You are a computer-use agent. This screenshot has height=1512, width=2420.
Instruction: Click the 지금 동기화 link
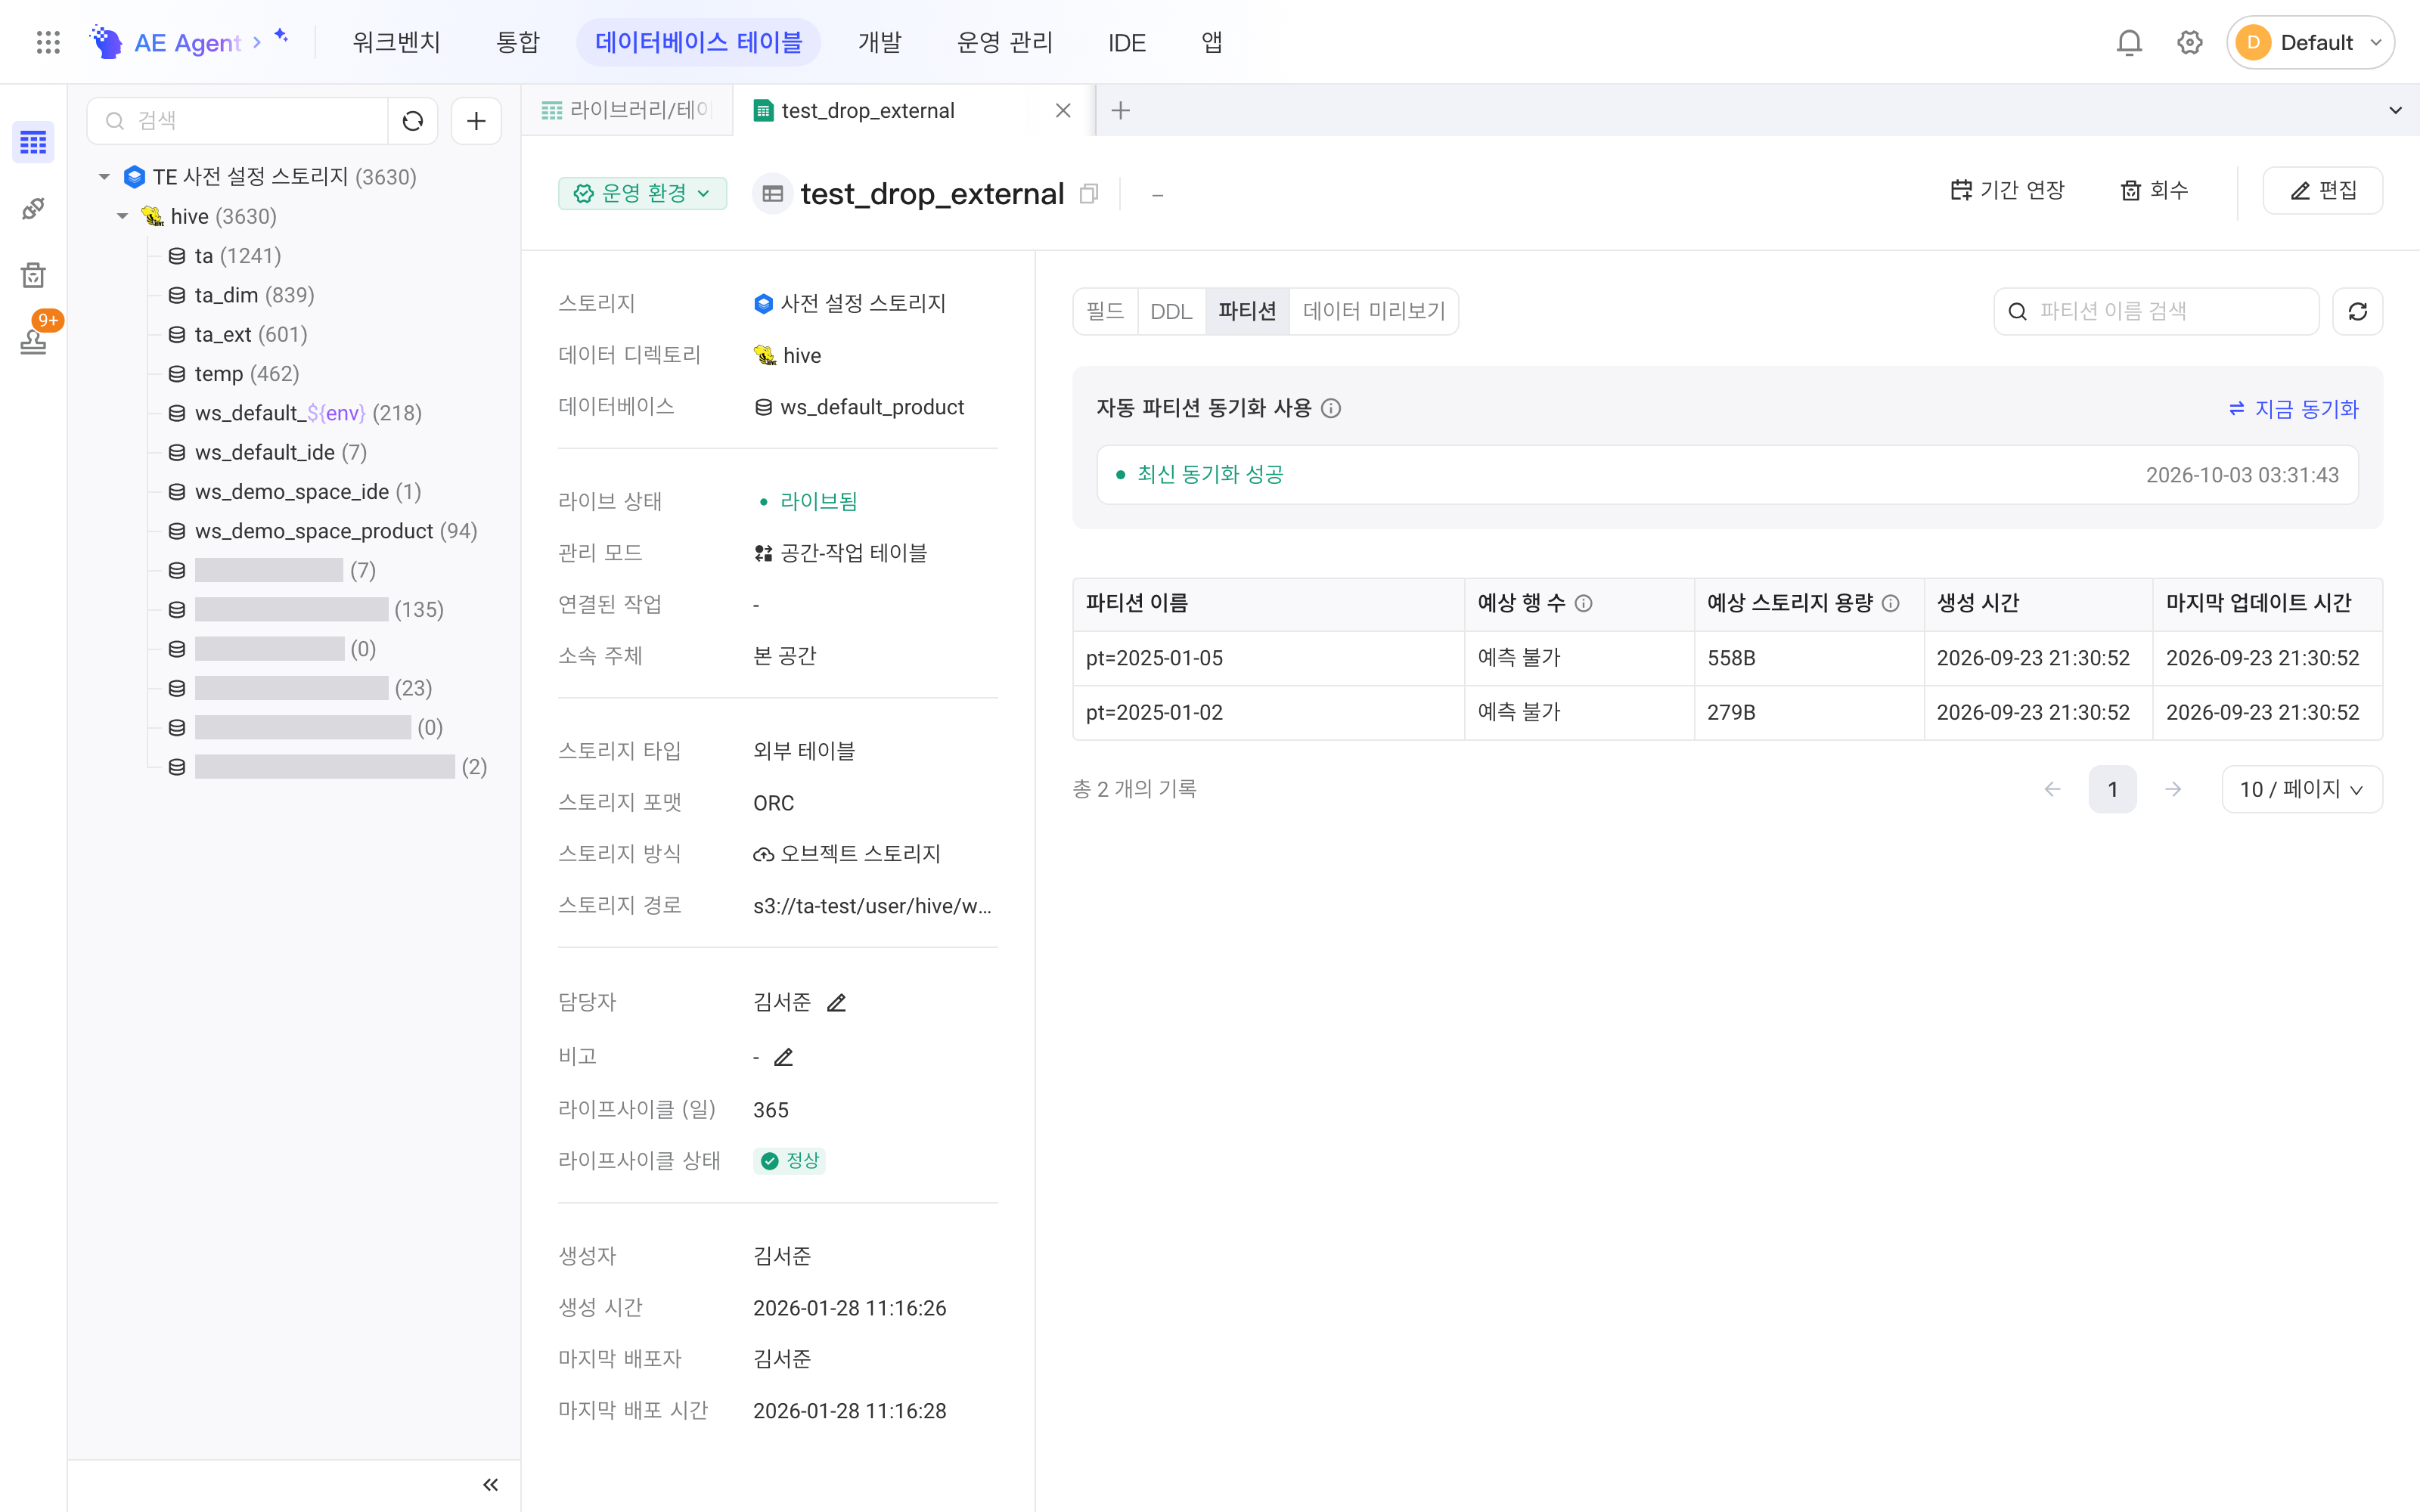[2293, 408]
